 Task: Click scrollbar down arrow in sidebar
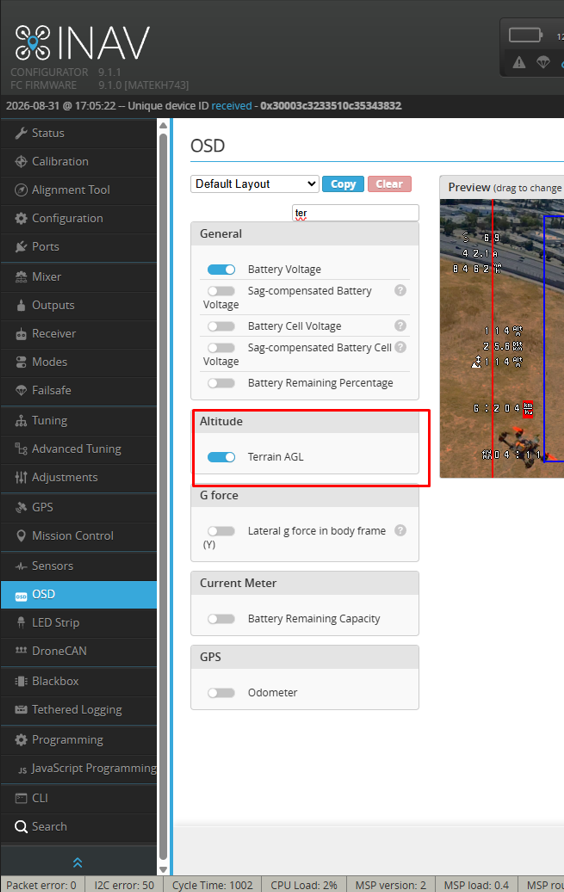[163, 870]
